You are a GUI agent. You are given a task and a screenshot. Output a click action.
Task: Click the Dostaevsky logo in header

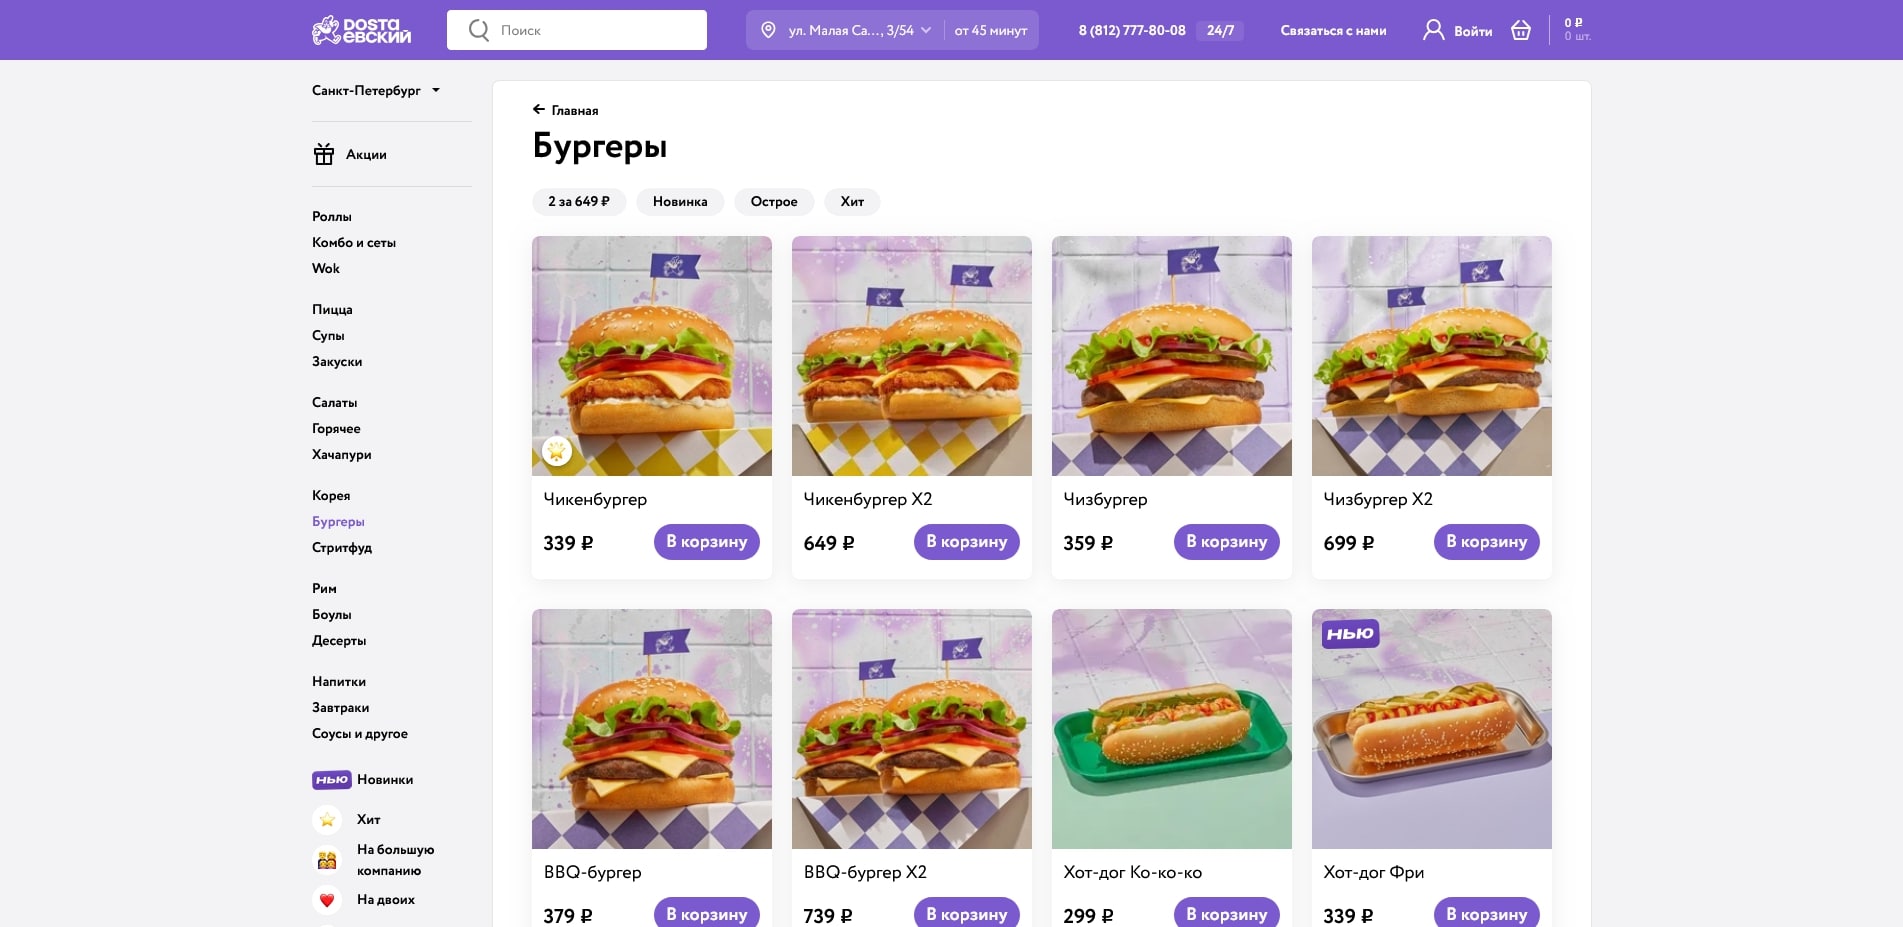pyautogui.click(x=361, y=30)
